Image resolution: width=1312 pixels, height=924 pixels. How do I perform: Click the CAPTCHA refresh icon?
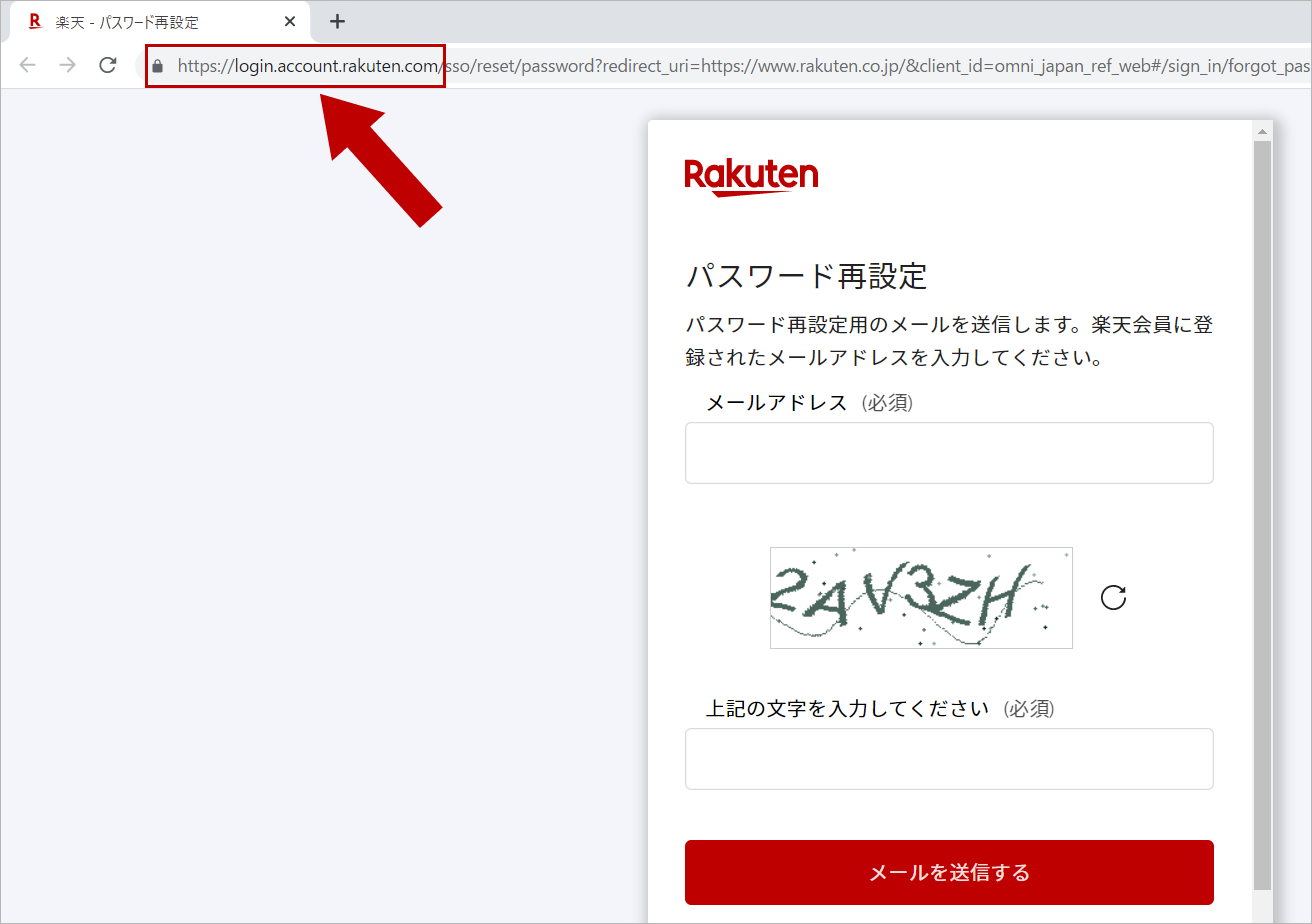tap(1113, 597)
